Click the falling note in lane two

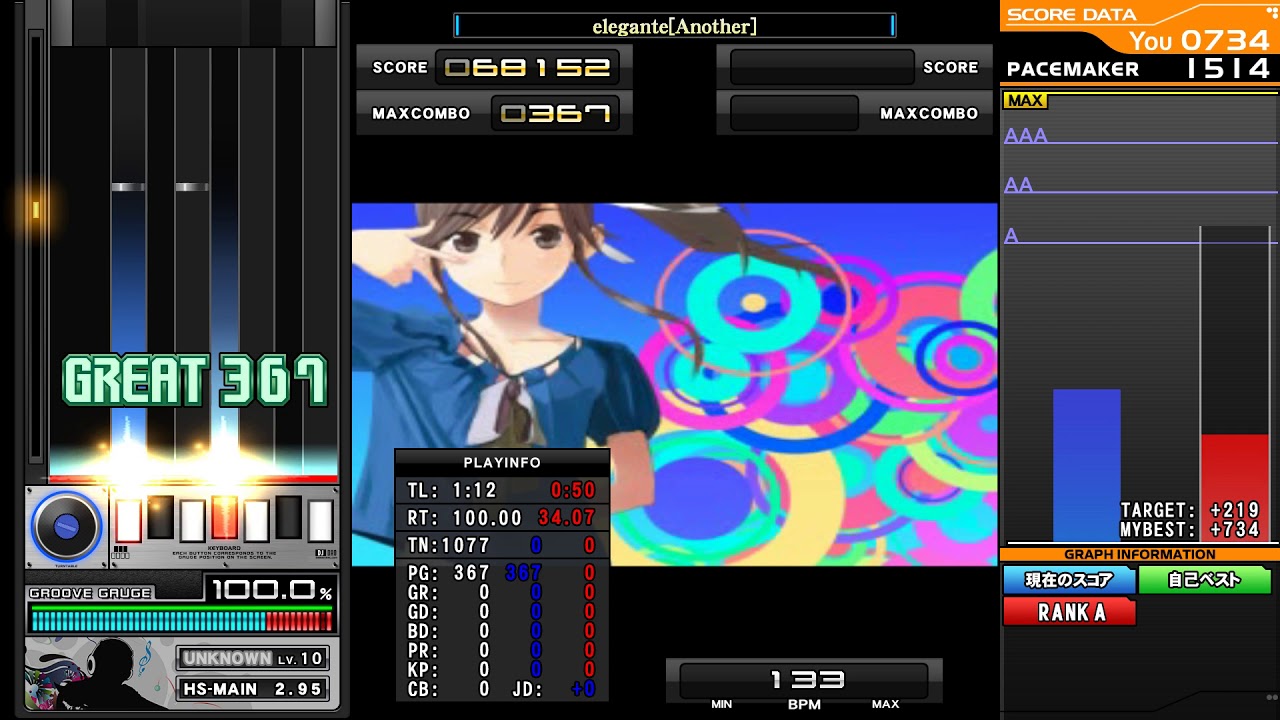(x=128, y=187)
